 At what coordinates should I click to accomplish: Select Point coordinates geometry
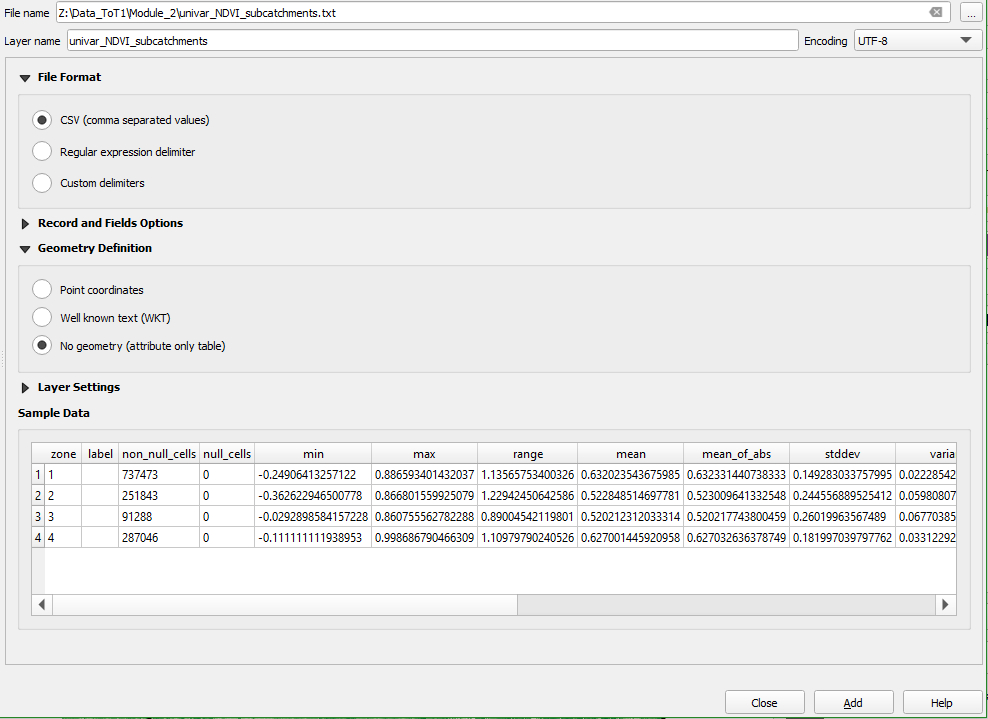(41, 289)
